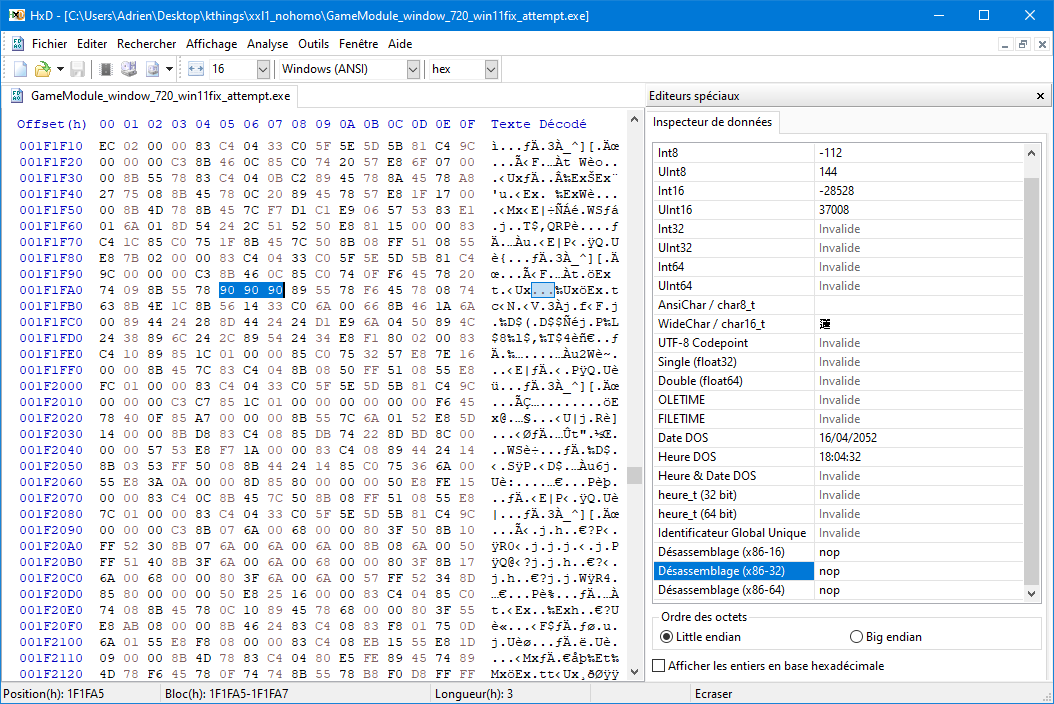
Task: Close the inner document window
Action: (x=1042, y=44)
